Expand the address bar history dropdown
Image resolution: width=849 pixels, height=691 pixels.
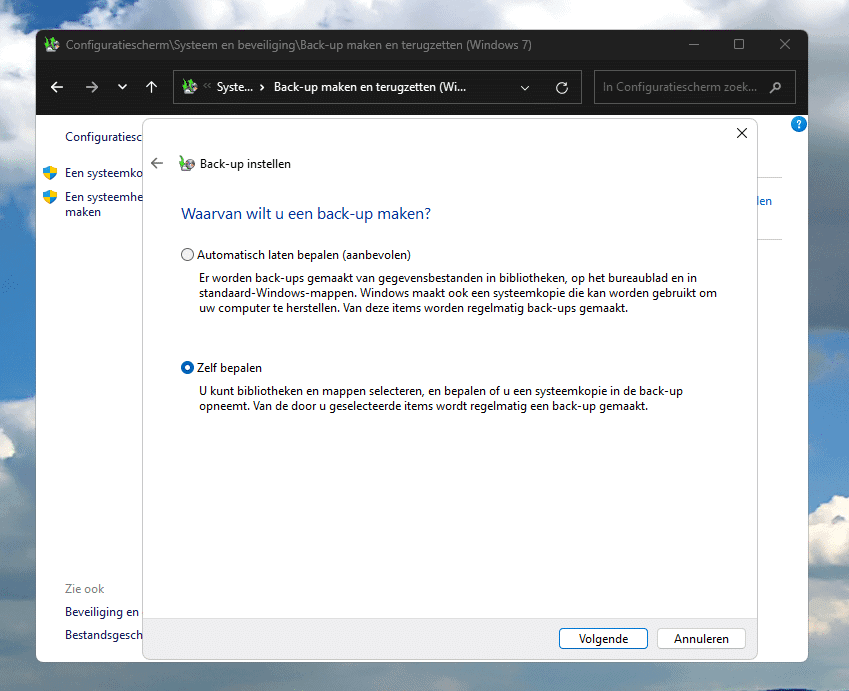[x=526, y=88]
